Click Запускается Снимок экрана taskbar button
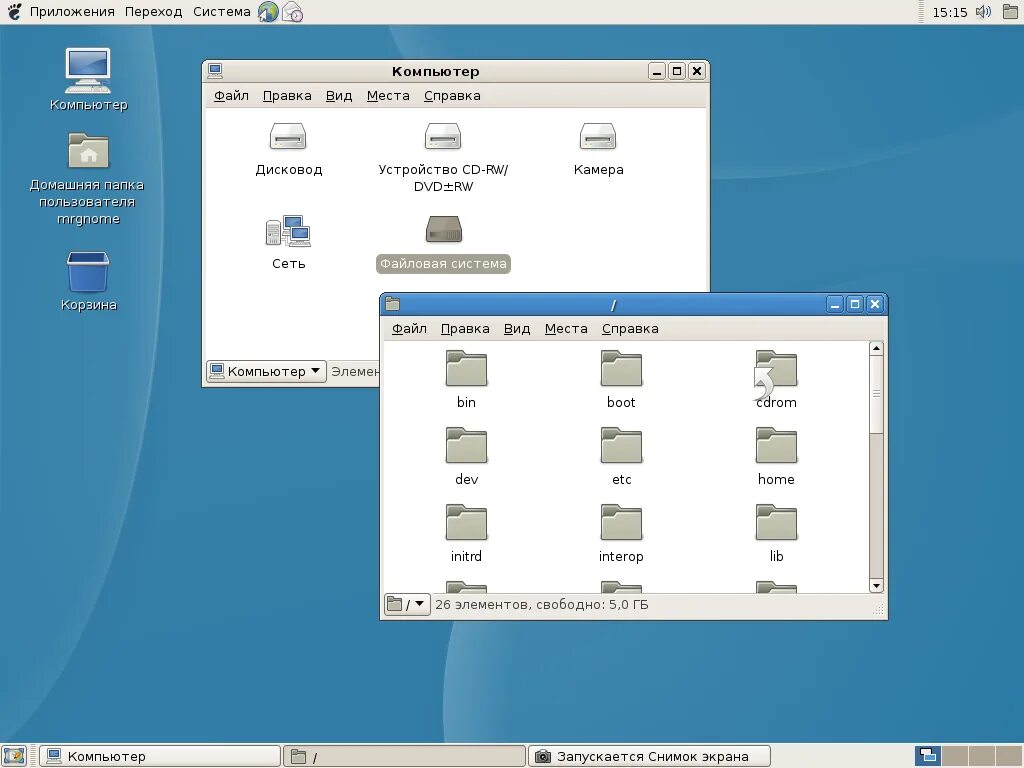Image resolution: width=1024 pixels, height=768 pixels. coord(650,756)
